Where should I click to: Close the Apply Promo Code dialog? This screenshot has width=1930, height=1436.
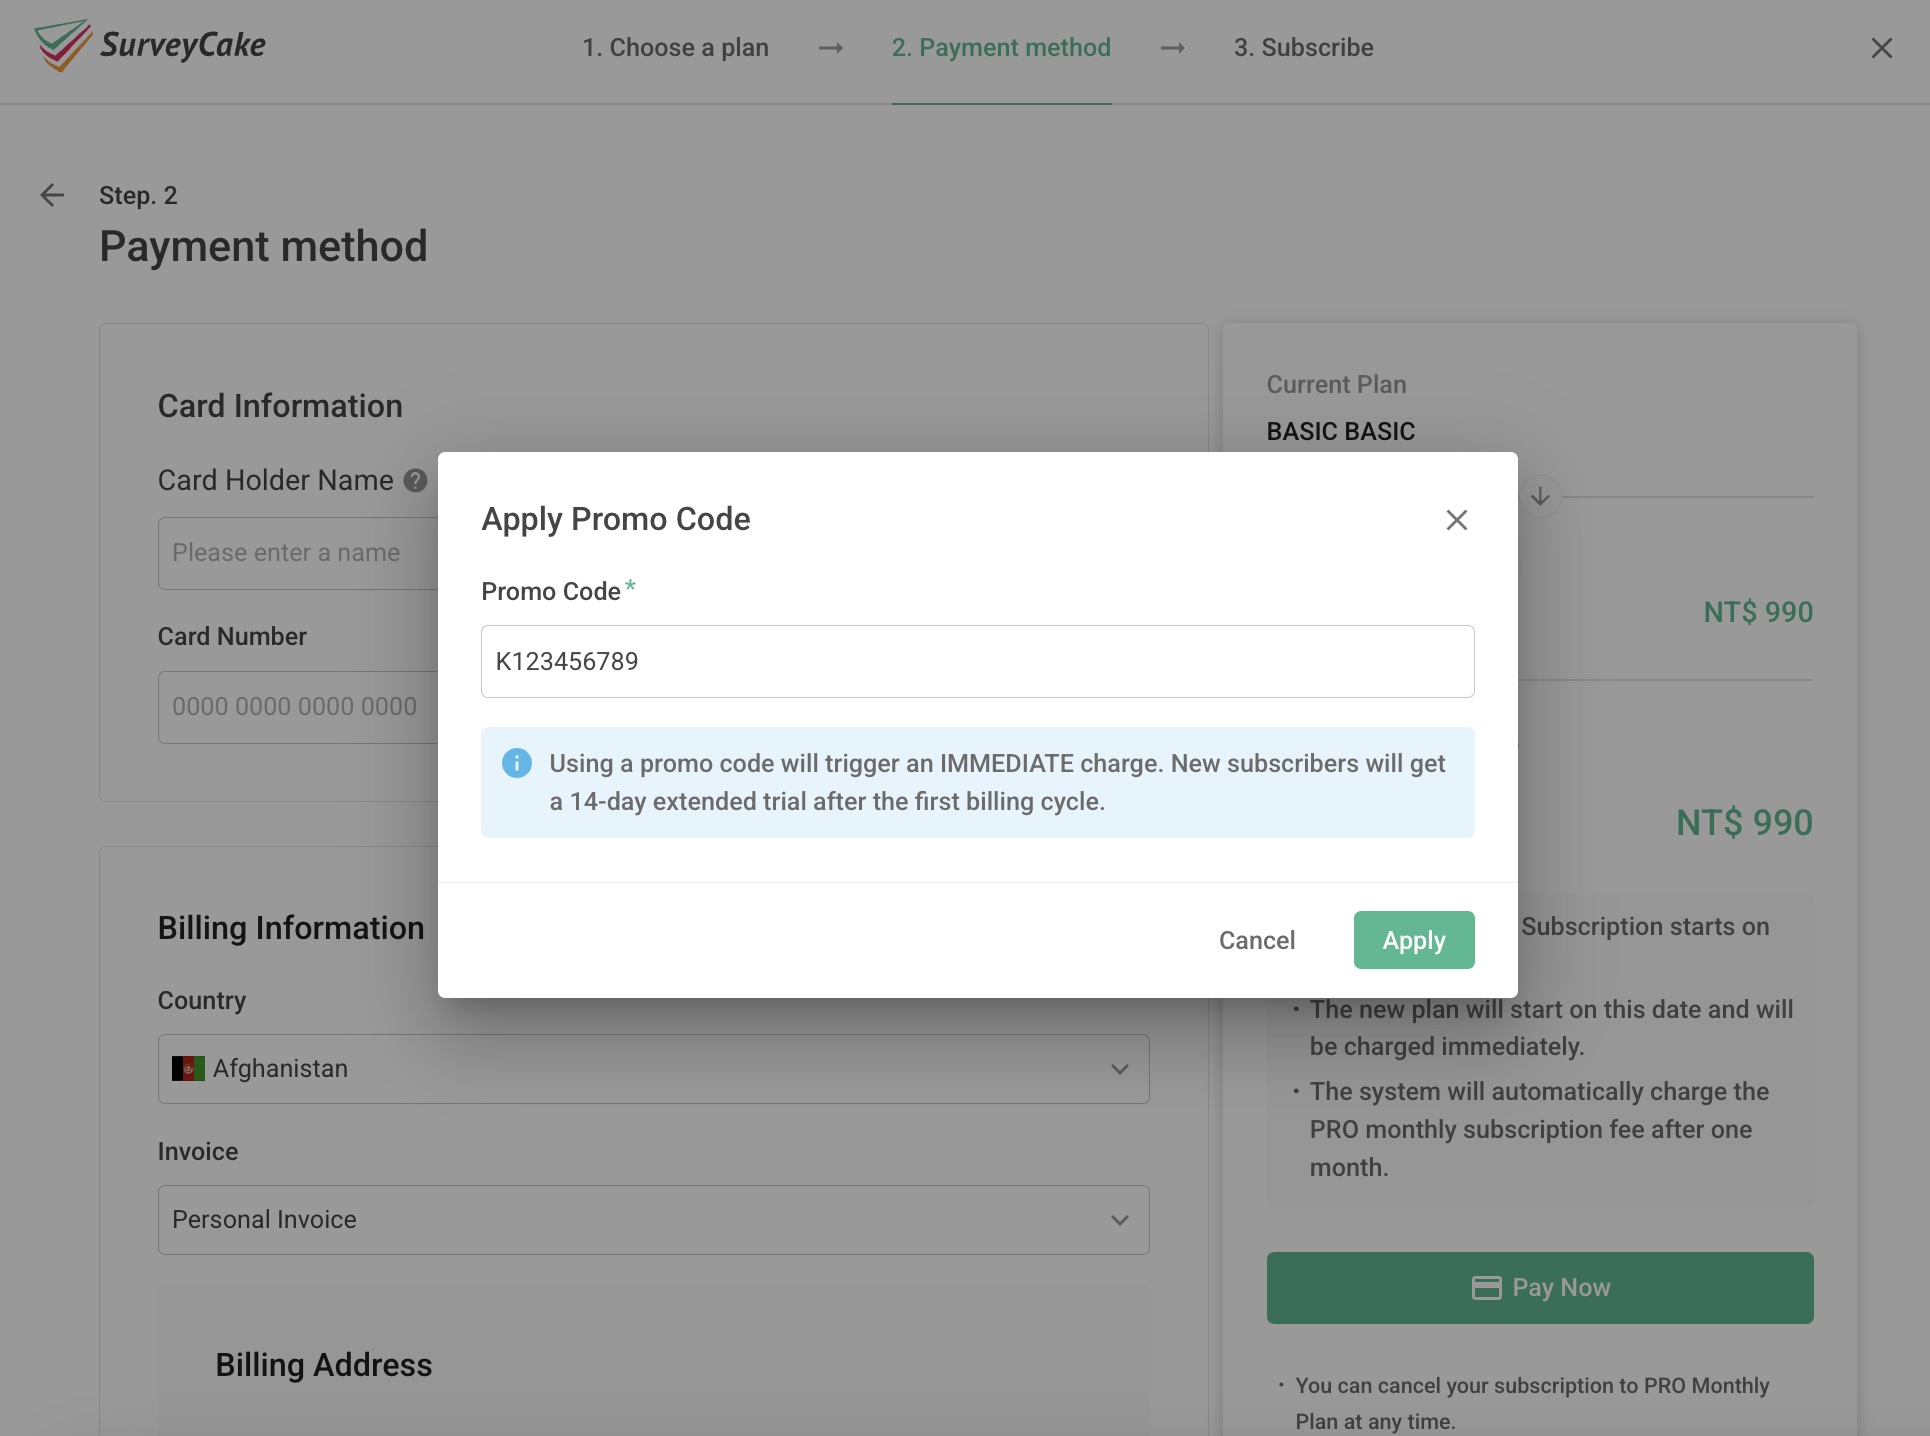[x=1456, y=519]
